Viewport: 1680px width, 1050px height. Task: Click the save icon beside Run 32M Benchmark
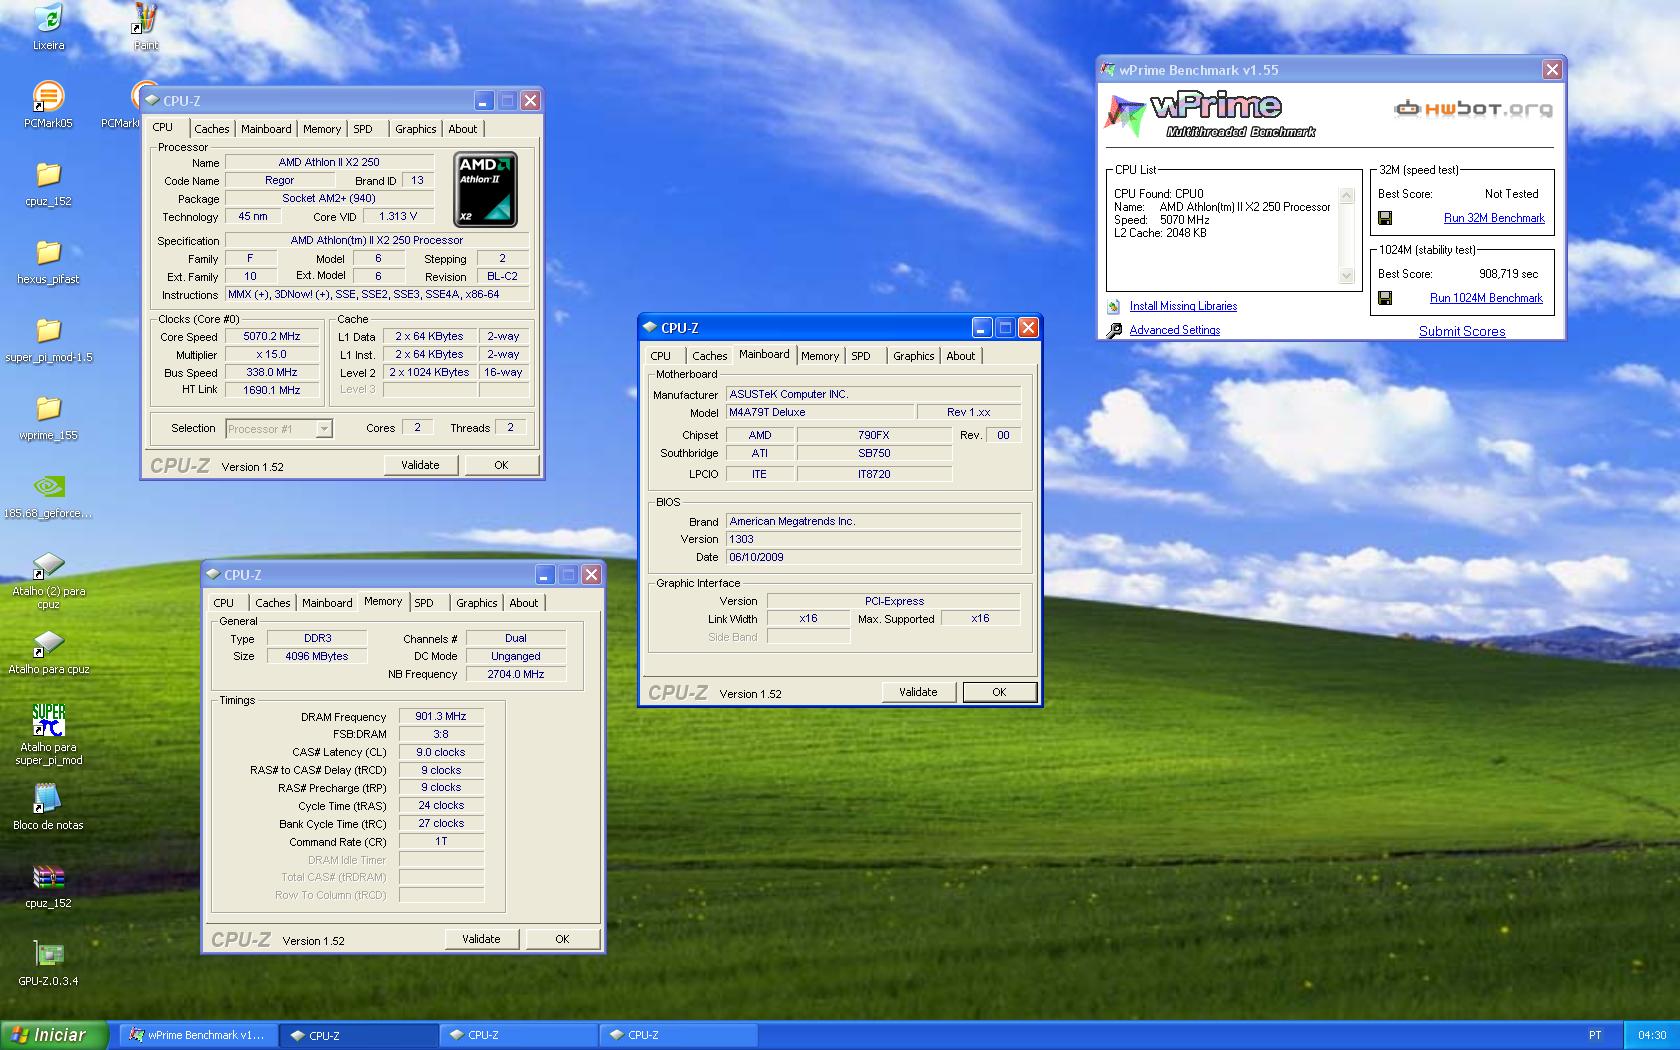point(1385,218)
